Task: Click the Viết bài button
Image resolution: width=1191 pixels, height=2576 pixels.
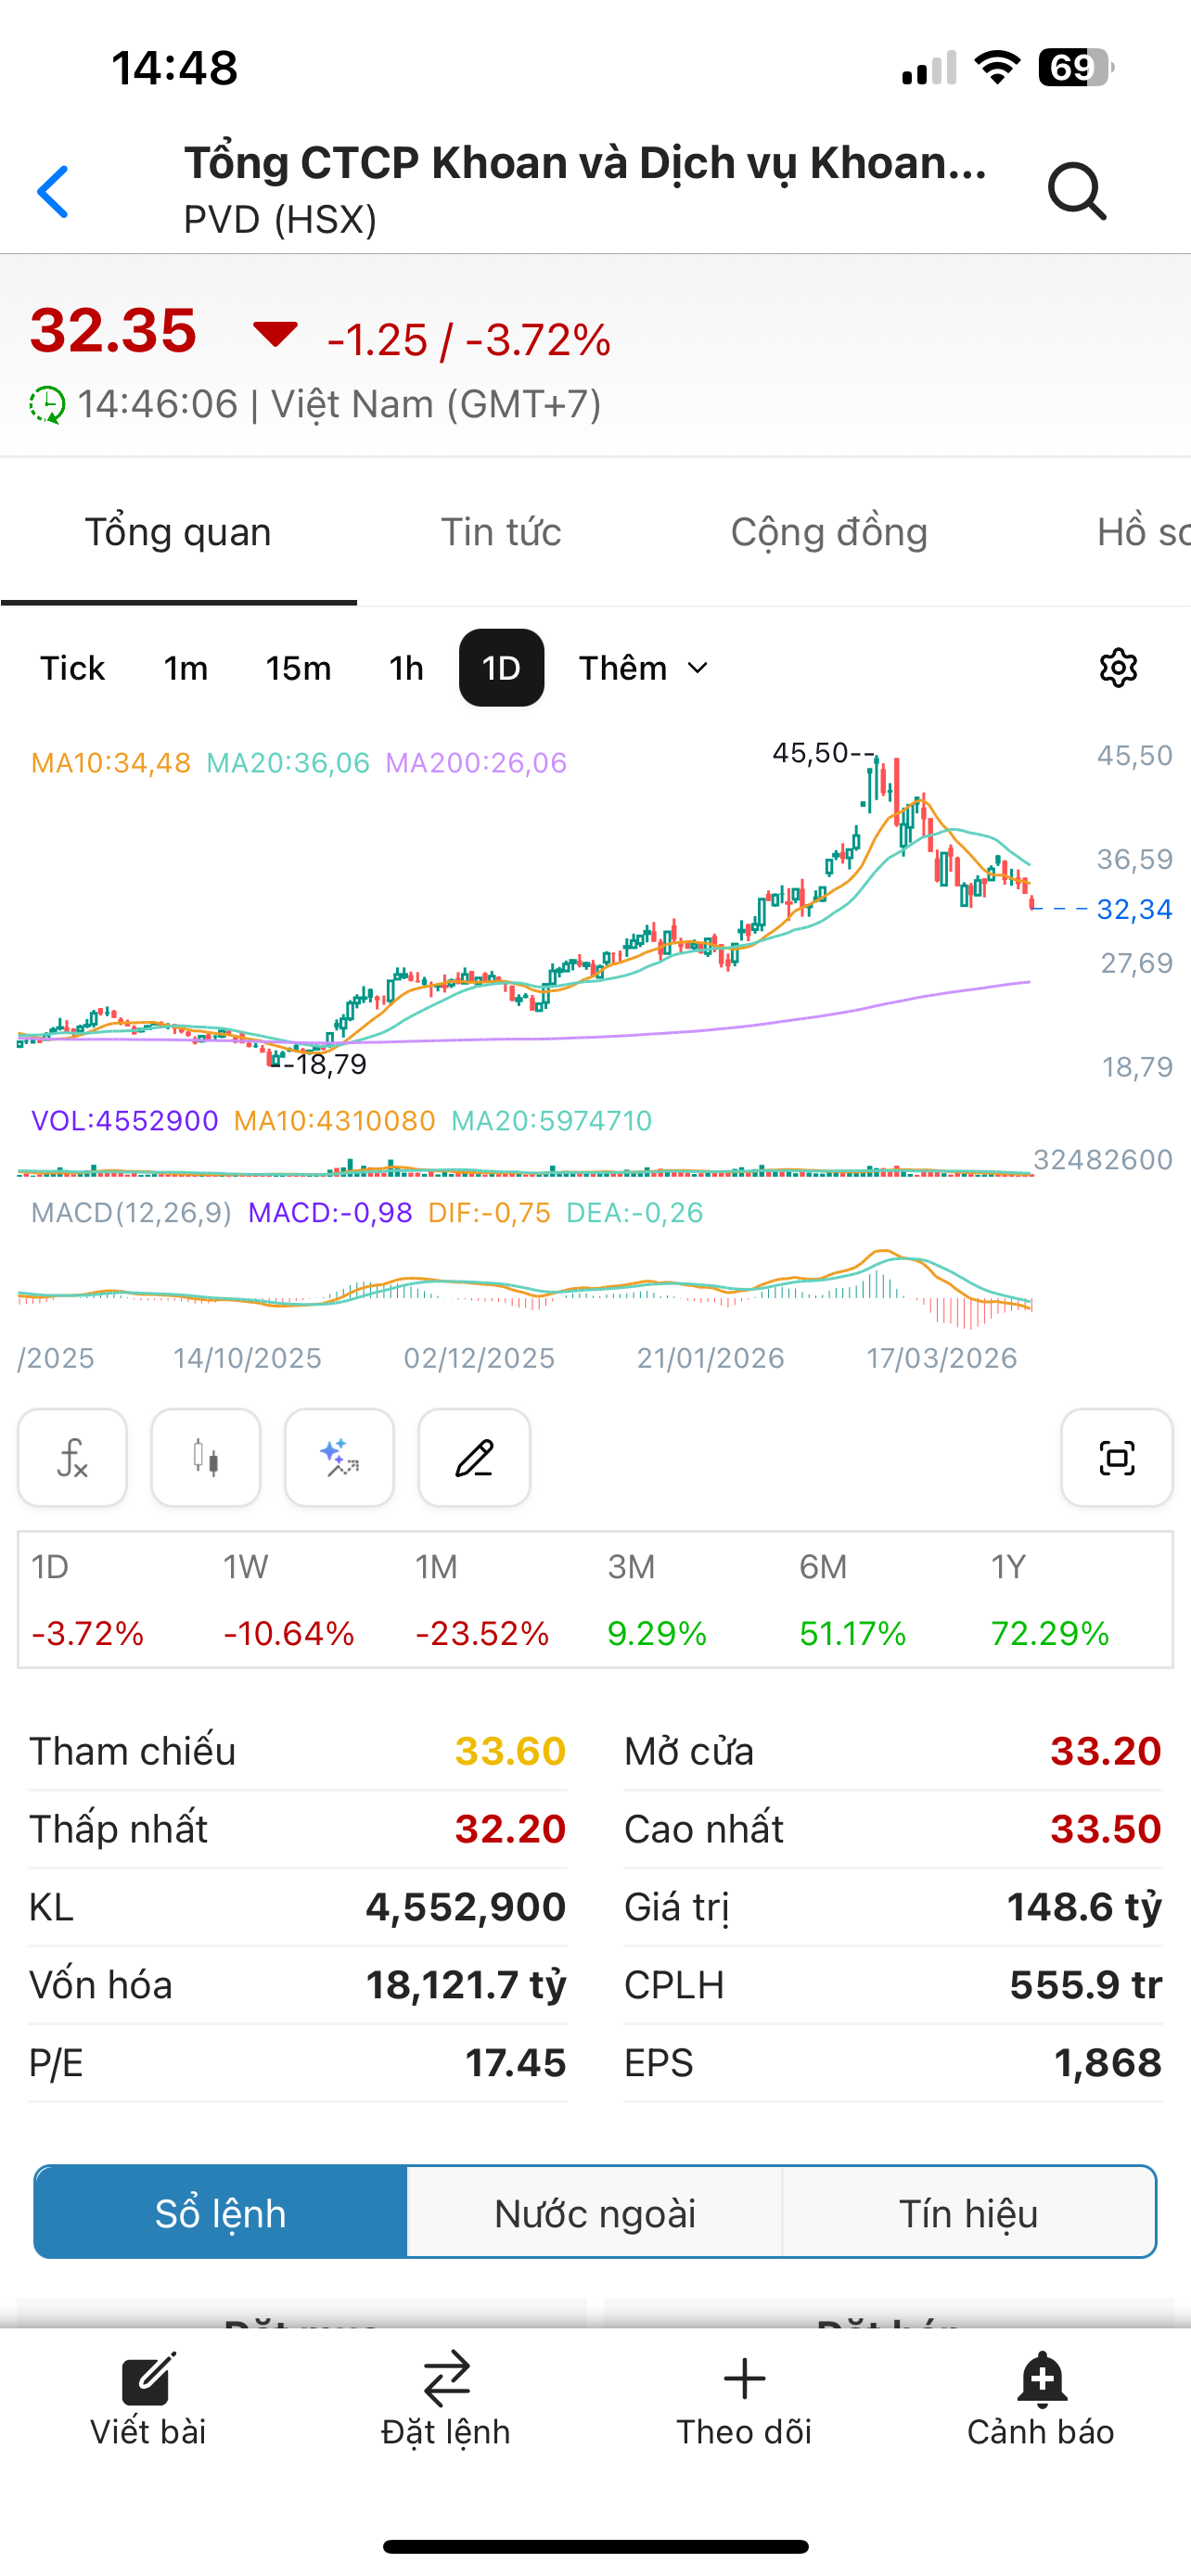Action: (148, 2398)
